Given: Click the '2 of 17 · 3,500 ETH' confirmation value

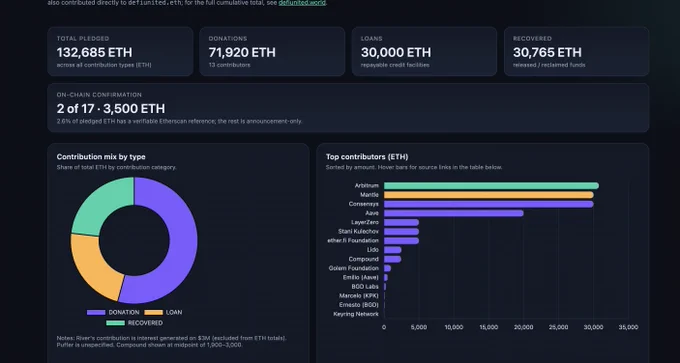Looking at the screenshot, I should pyautogui.click(x=111, y=108).
